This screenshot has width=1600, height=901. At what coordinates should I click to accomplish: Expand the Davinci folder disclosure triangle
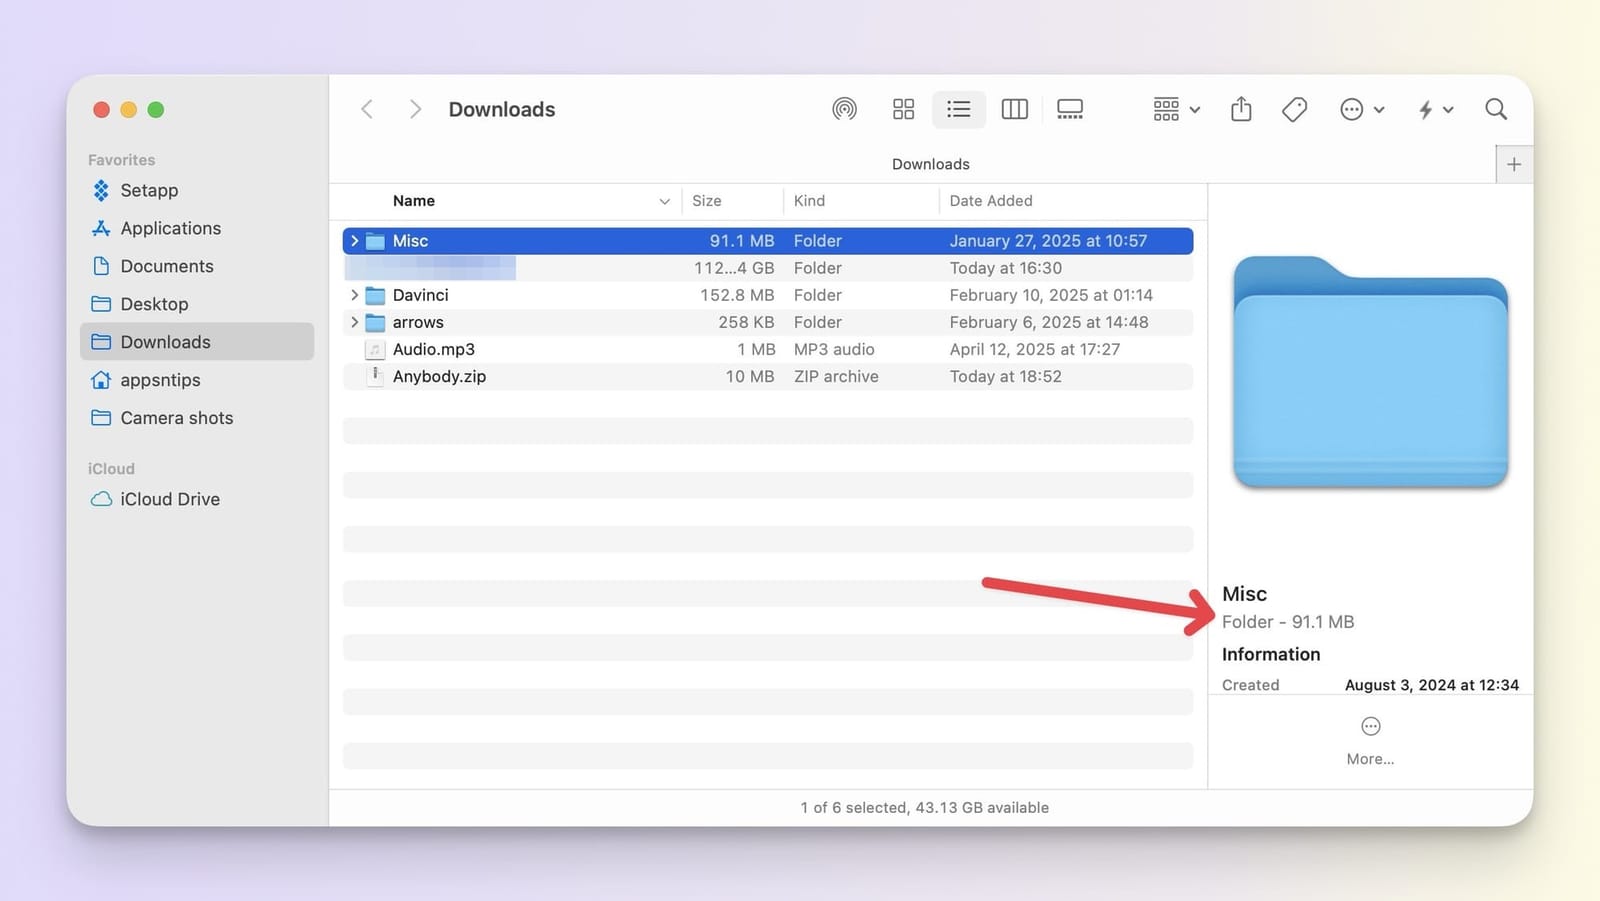pos(354,295)
